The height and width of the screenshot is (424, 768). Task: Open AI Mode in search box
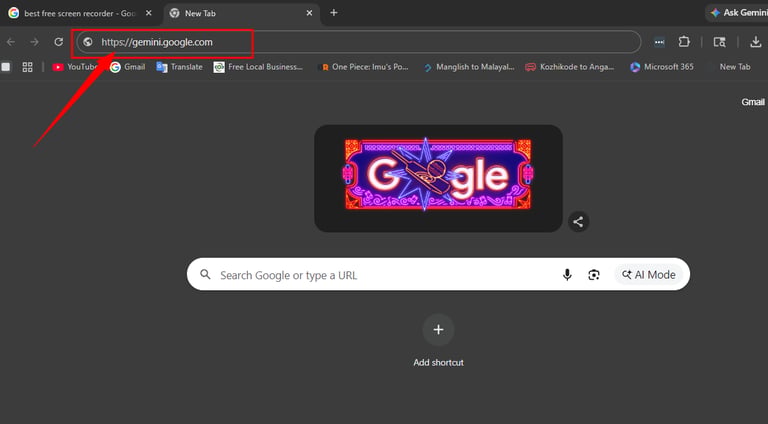(648, 275)
